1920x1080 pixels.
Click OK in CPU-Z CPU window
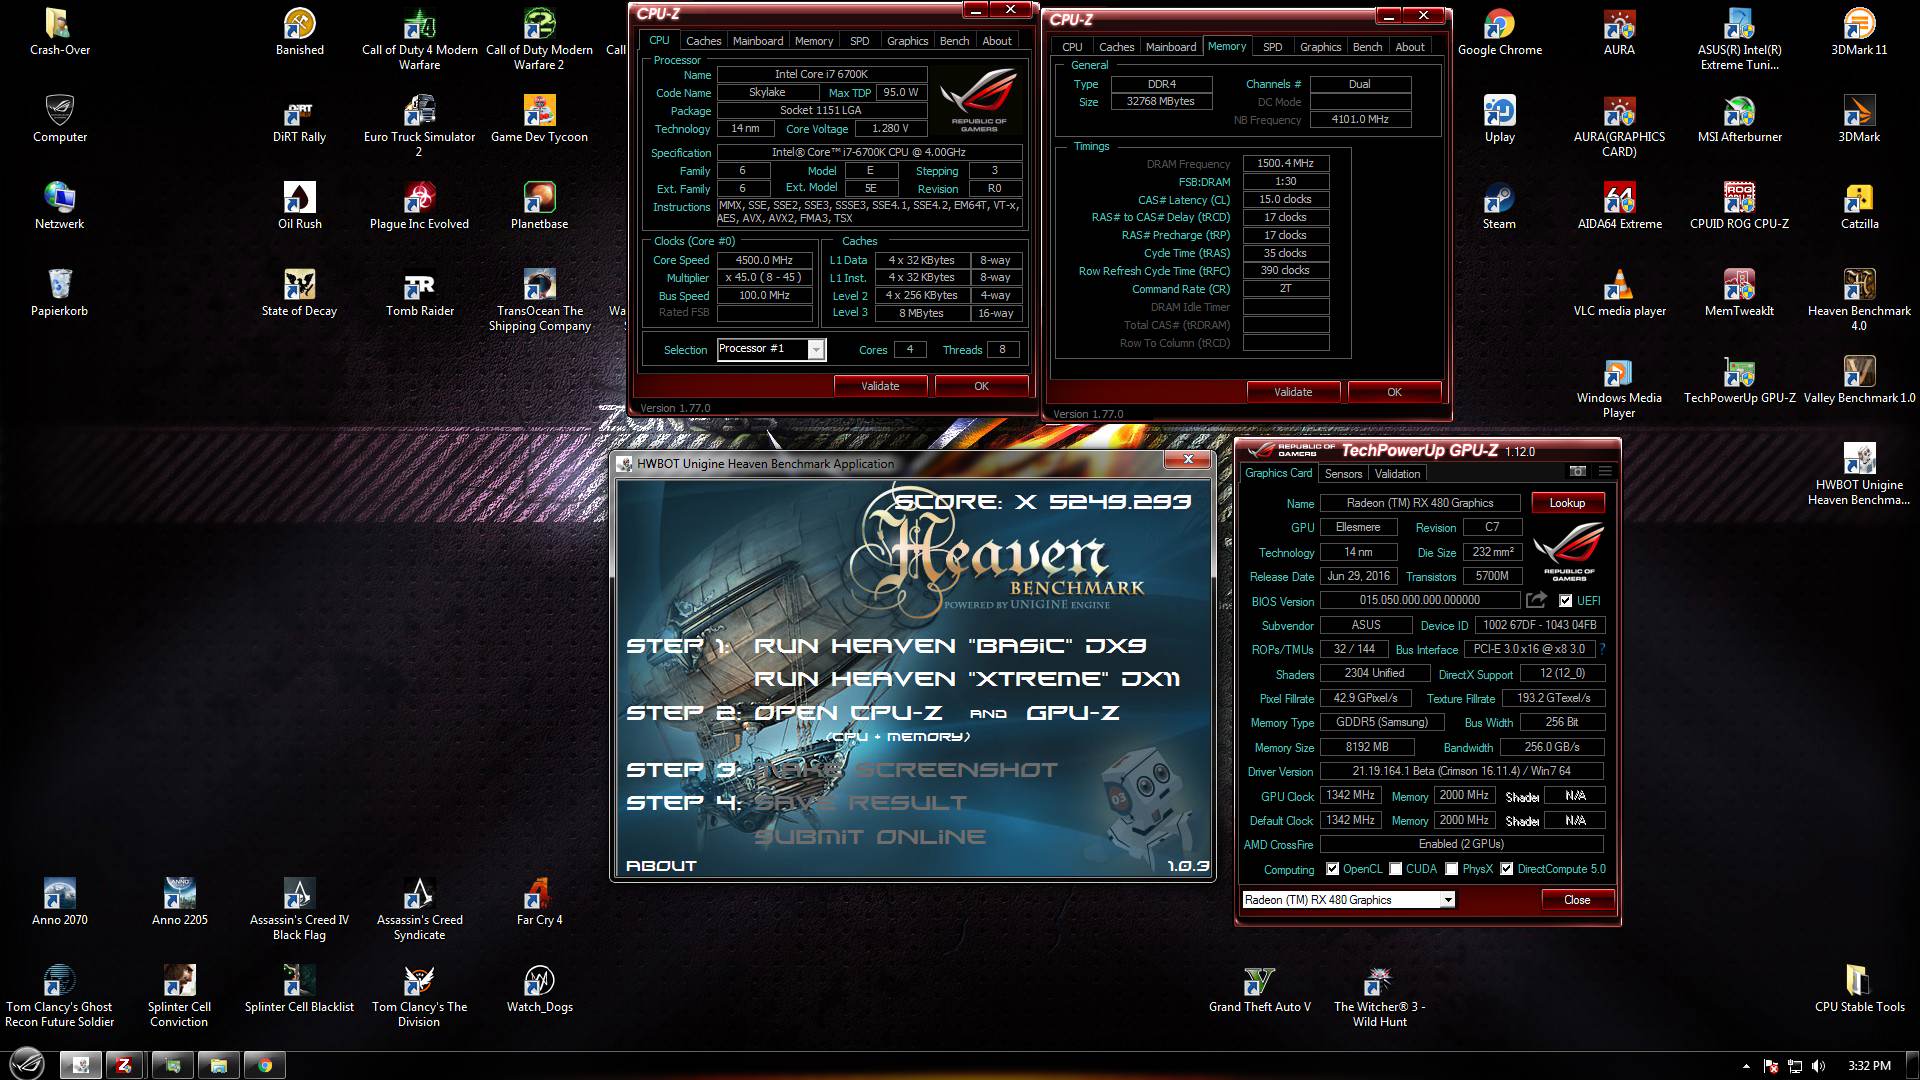click(981, 386)
